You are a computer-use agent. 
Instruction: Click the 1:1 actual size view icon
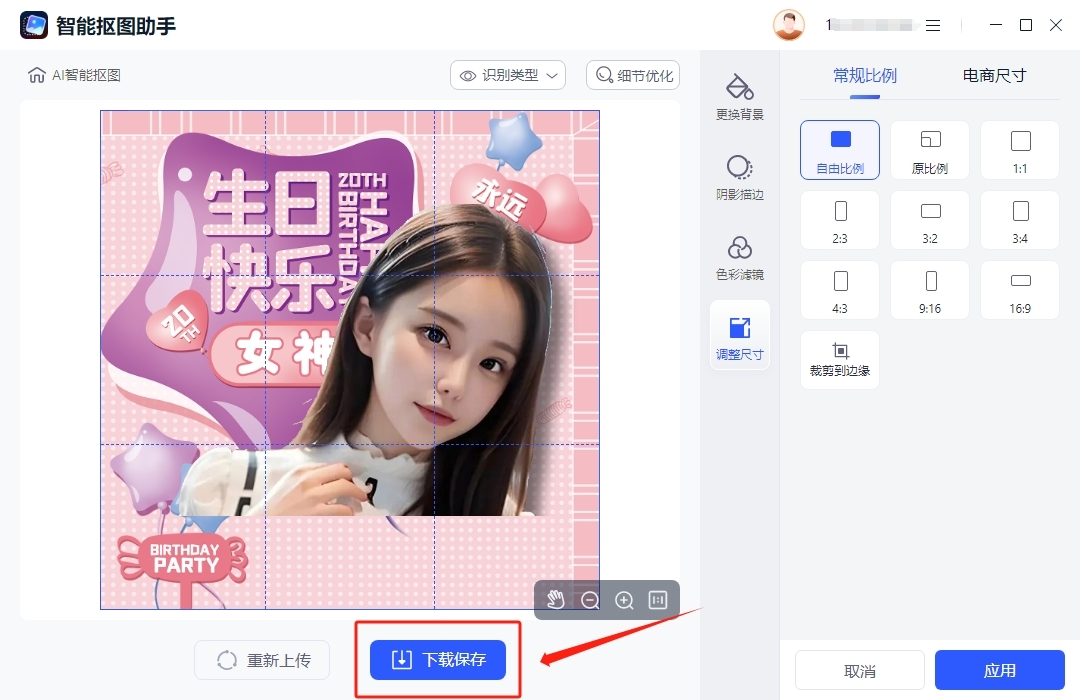[658, 600]
